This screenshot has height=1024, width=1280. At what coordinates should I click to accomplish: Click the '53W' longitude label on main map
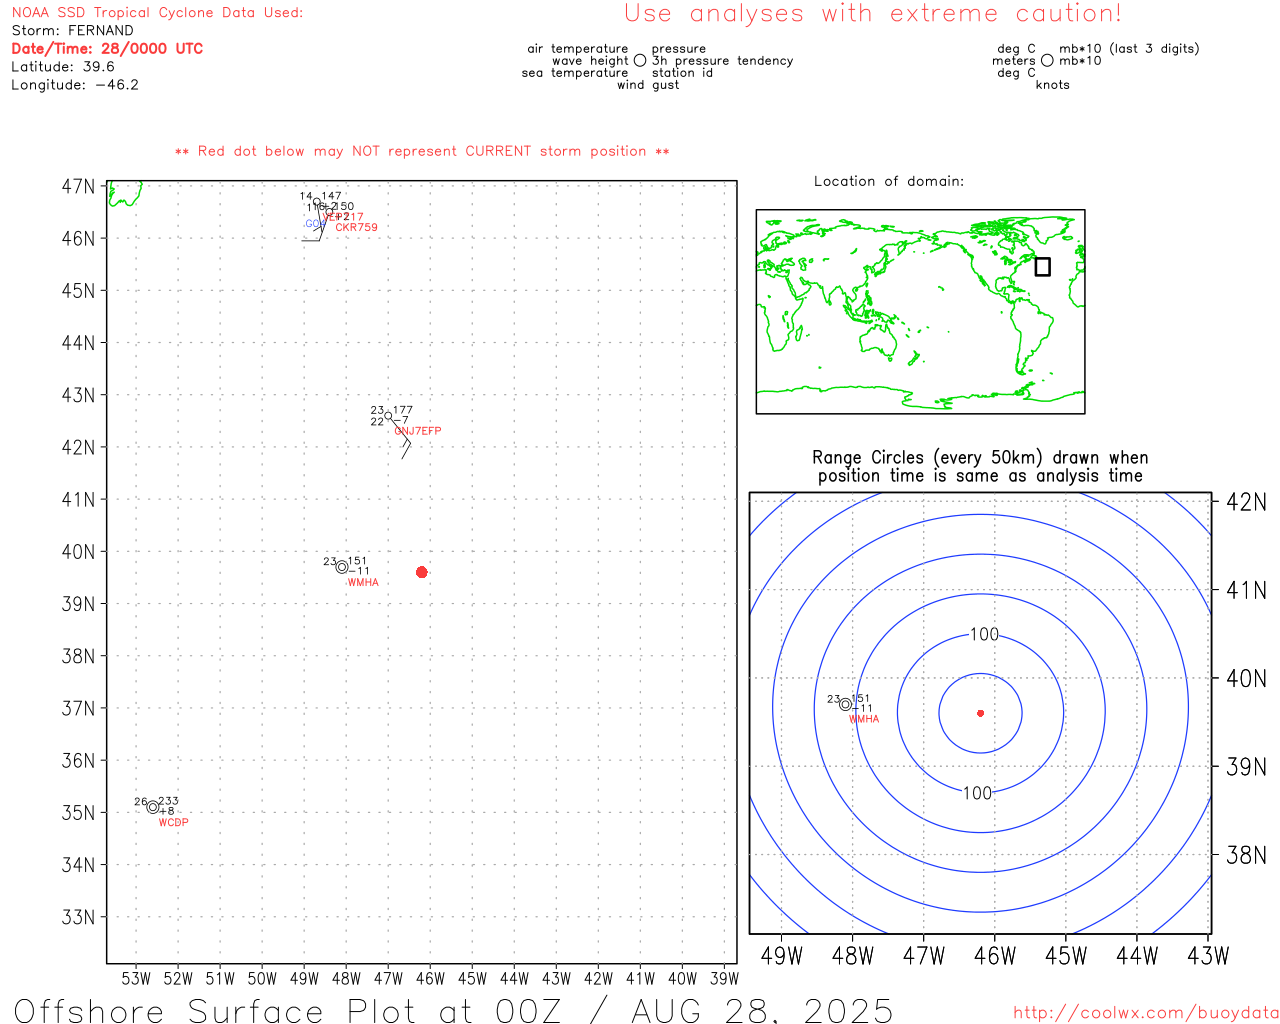[x=136, y=978]
